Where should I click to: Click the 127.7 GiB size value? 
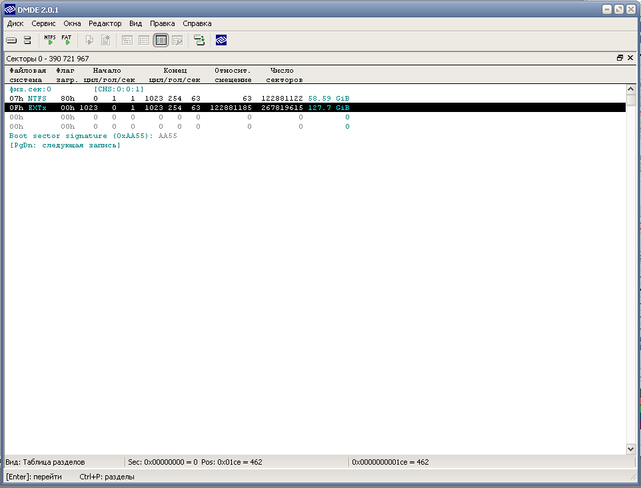point(329,107)
